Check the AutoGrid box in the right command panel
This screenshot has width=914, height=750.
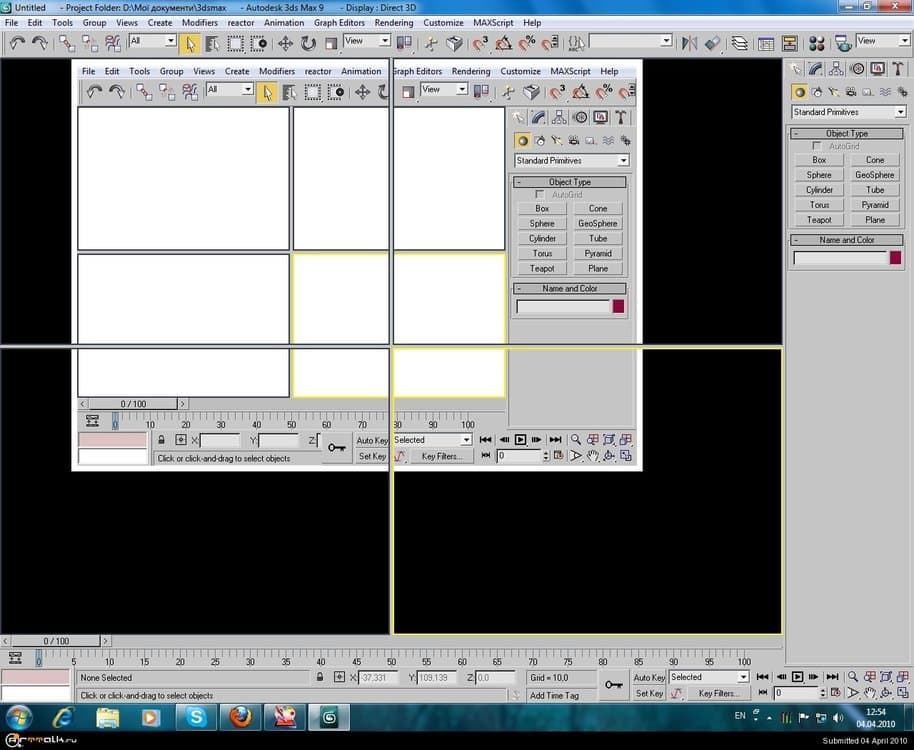point(818,146)
